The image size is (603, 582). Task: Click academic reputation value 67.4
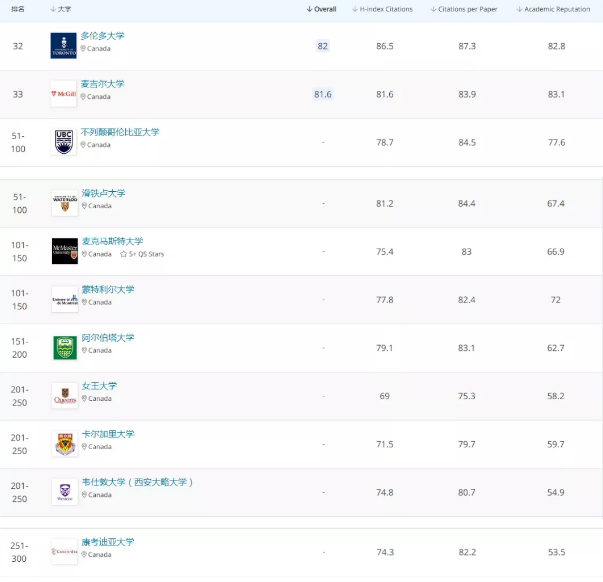[x=556, y=203]
